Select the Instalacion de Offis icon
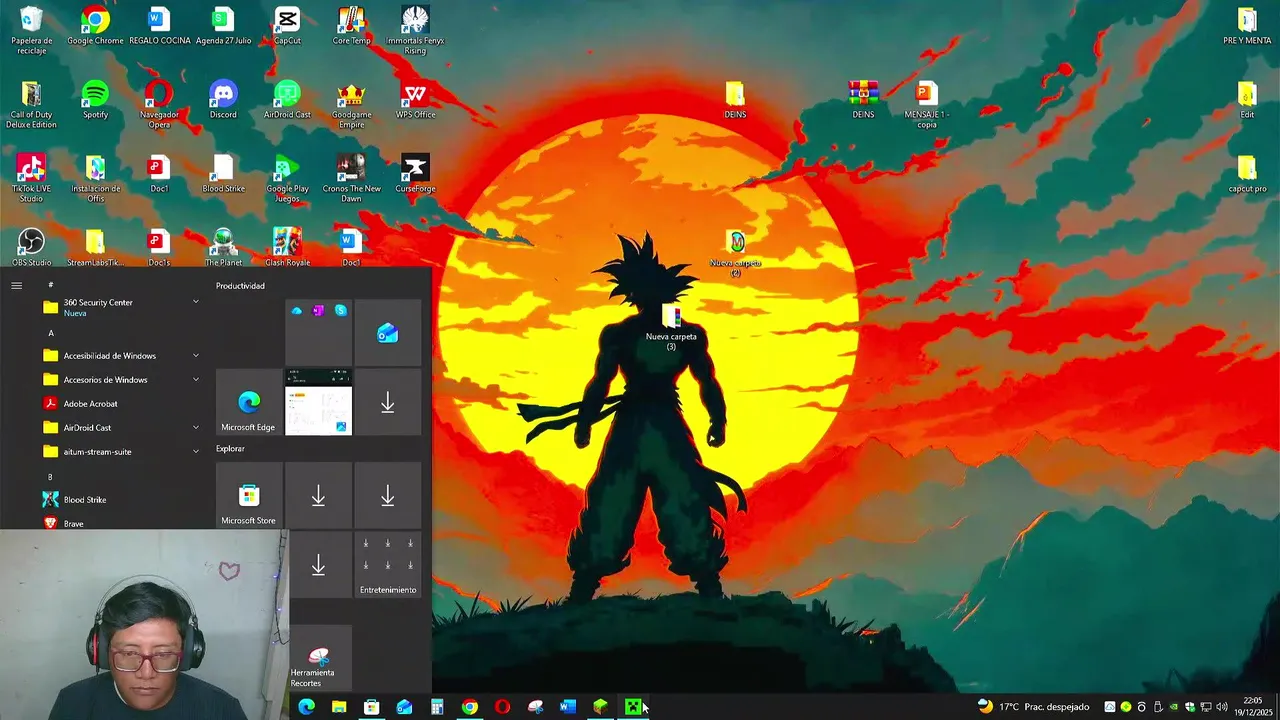The width and height of the screenshot is (1280, 720). coord(95,179)
